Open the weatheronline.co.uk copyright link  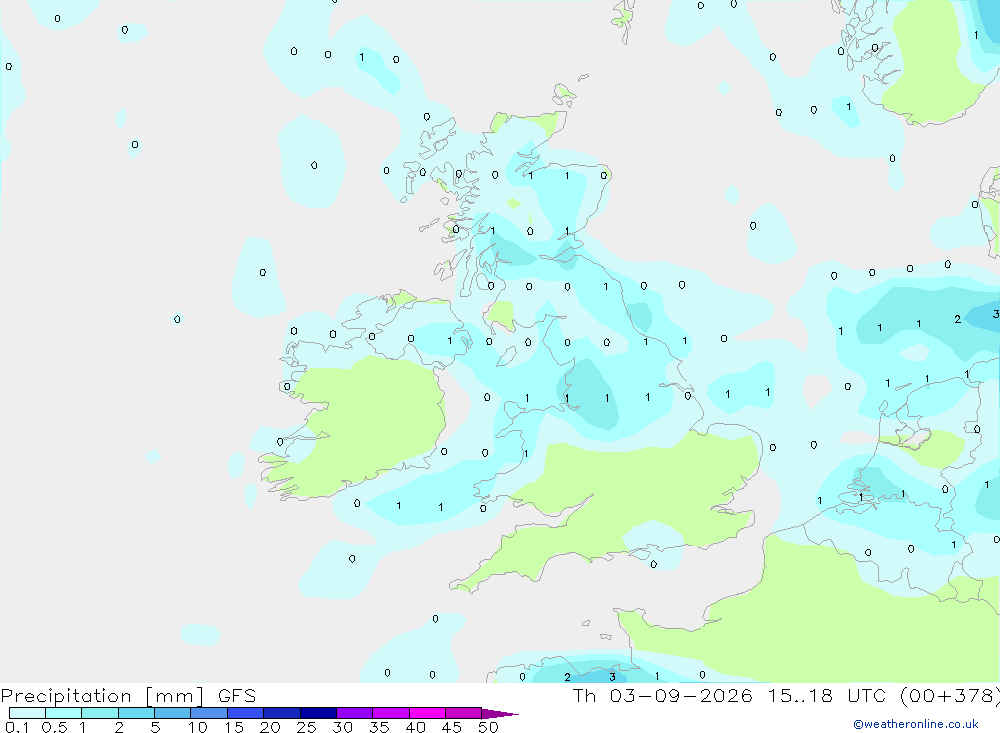[916, 724]
